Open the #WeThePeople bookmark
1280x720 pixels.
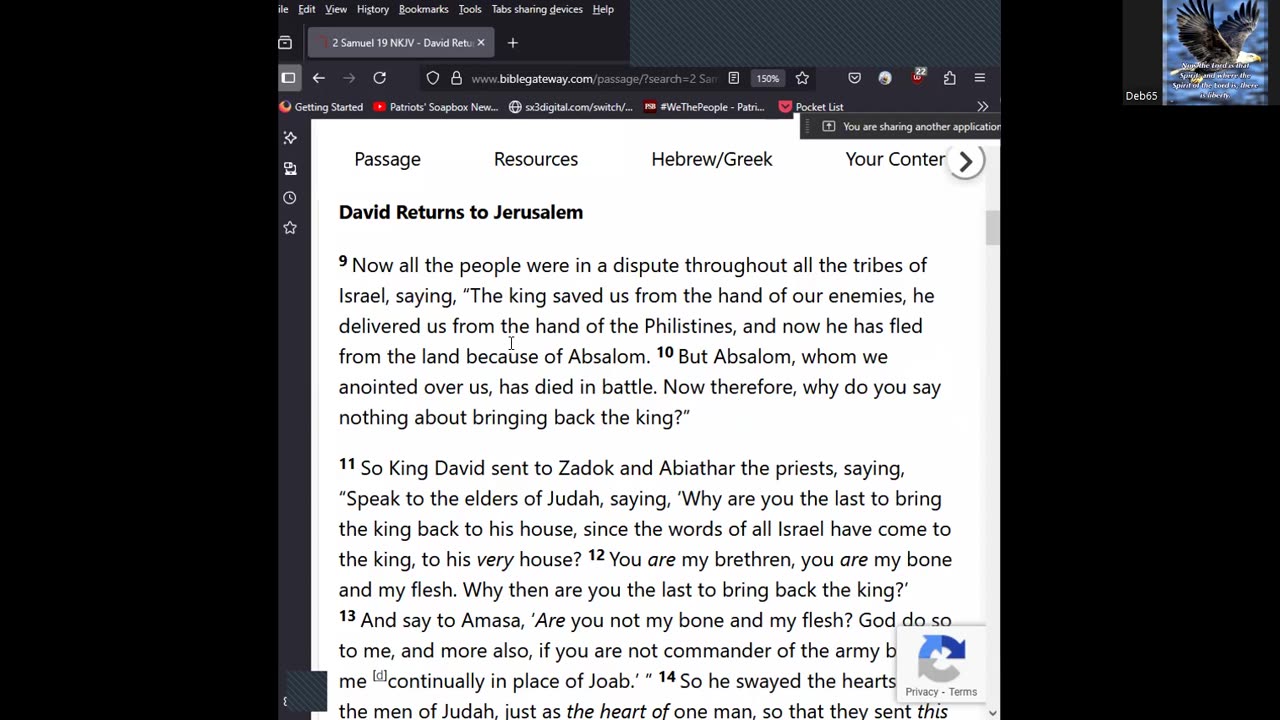coord(704,107)
